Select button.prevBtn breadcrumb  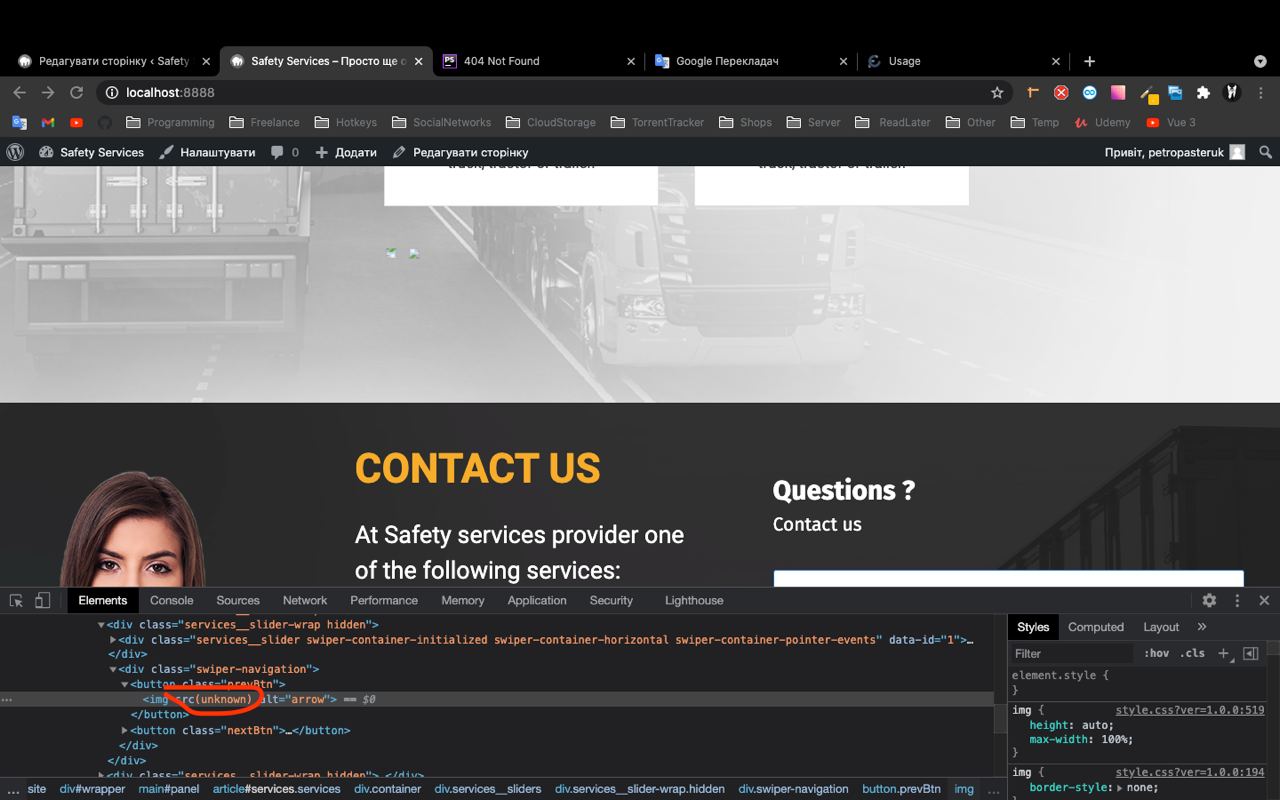[x=902, y=789]
